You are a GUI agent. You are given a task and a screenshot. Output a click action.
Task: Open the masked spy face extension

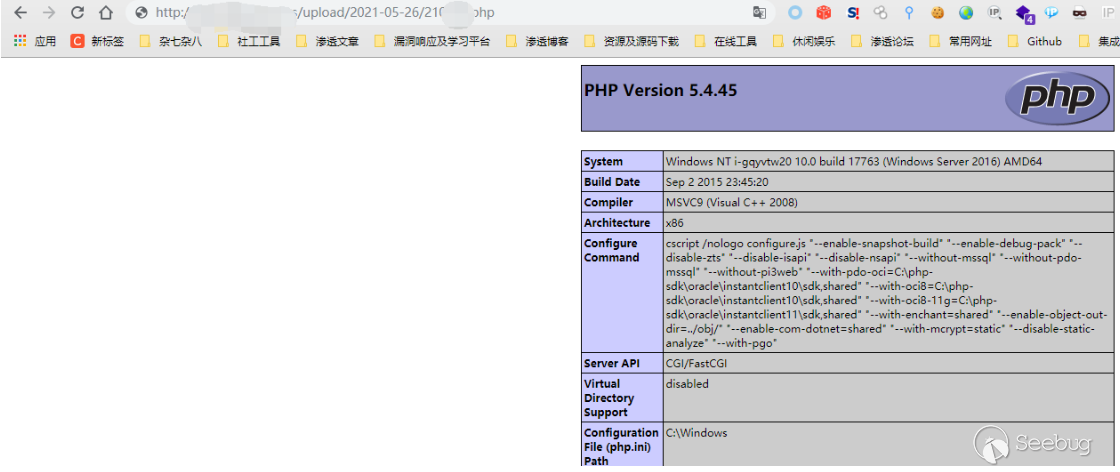(1079, 13)
